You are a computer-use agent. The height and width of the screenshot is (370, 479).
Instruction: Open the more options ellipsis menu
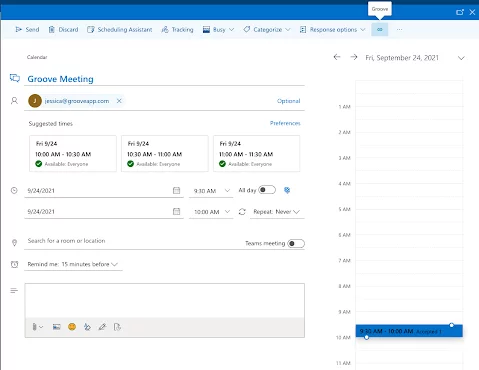[x=399, y=30]
